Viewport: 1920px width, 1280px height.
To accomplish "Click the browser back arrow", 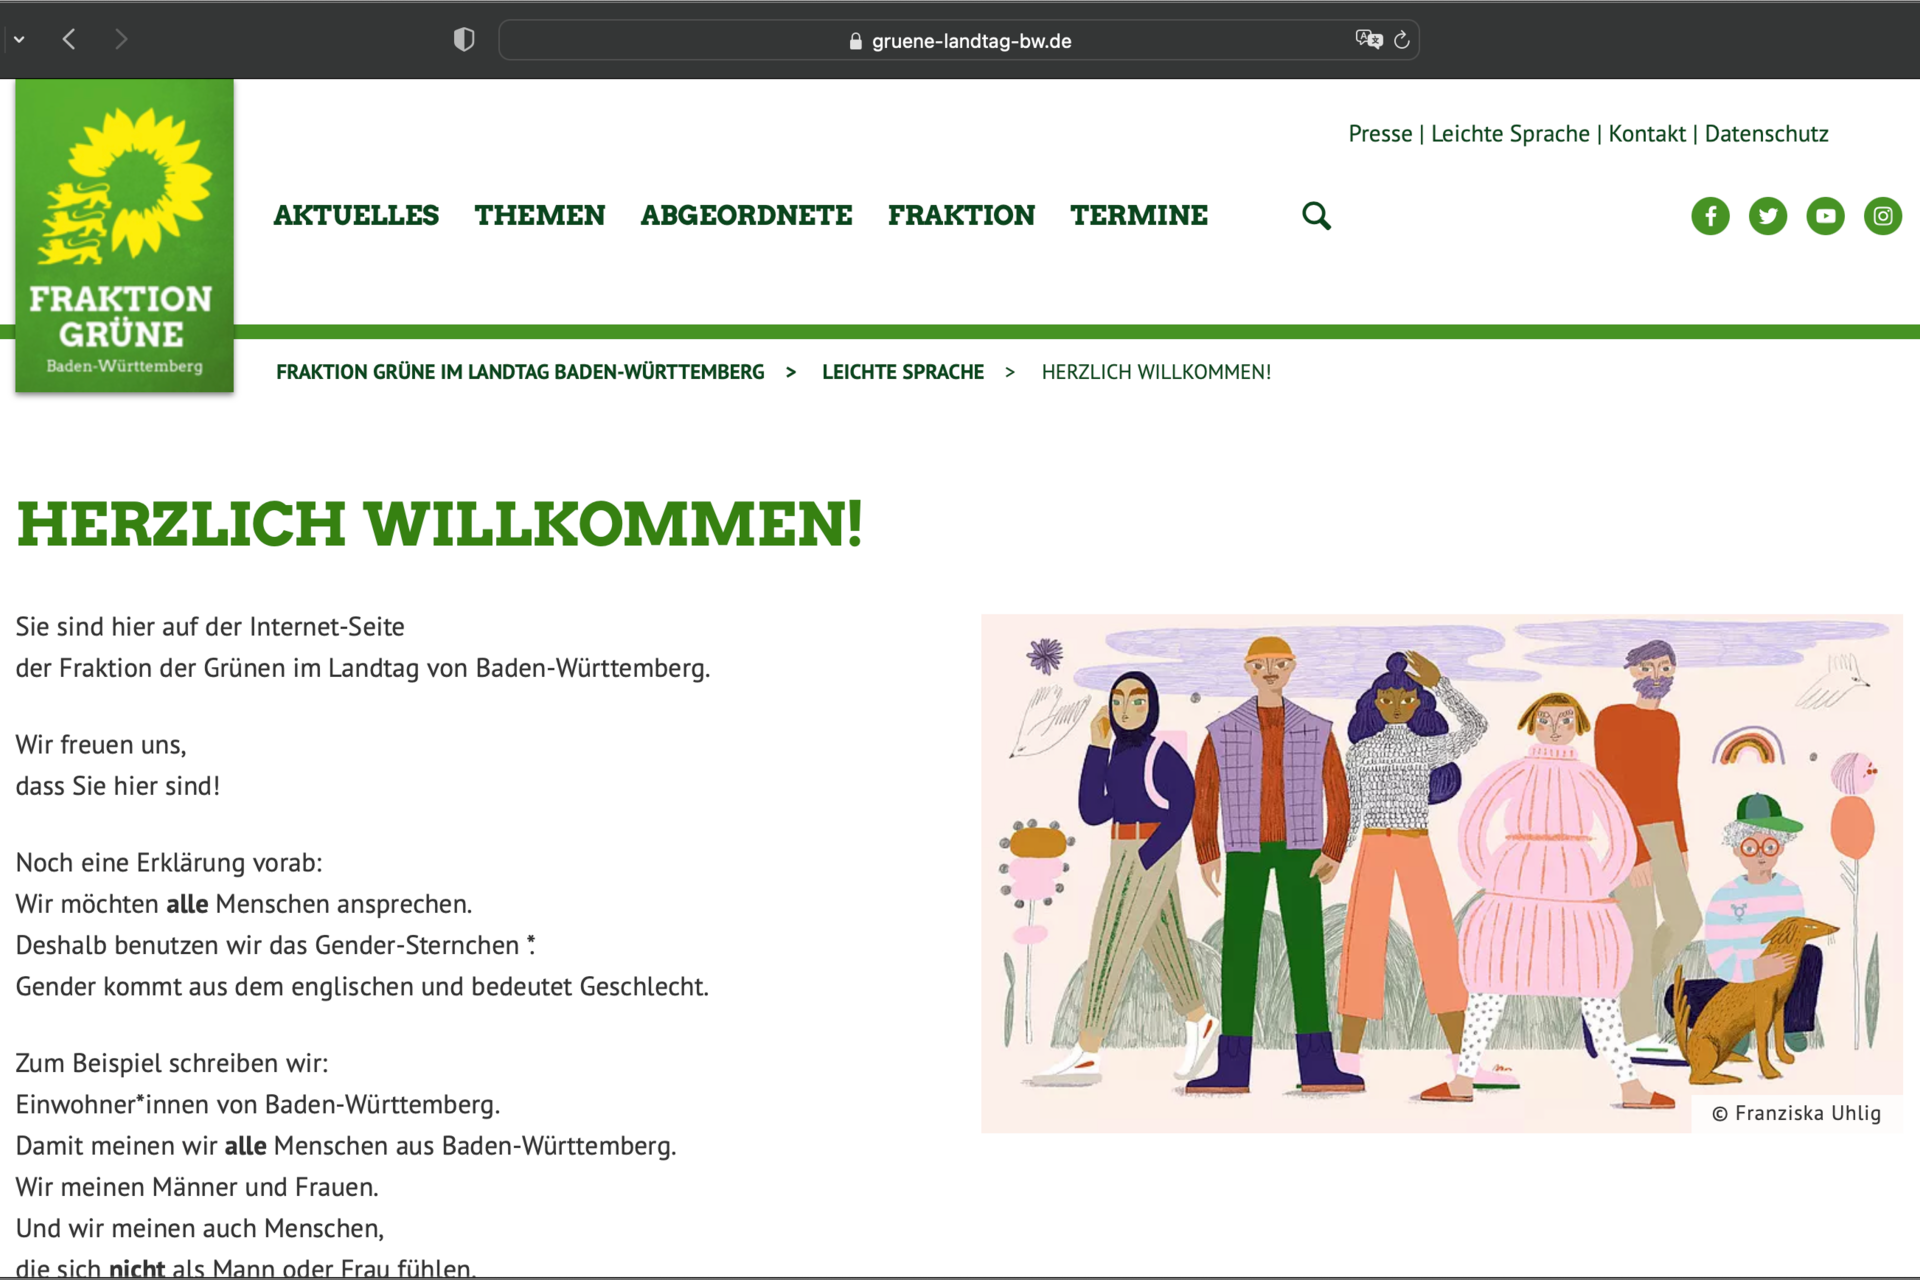I will pos(69,40).
